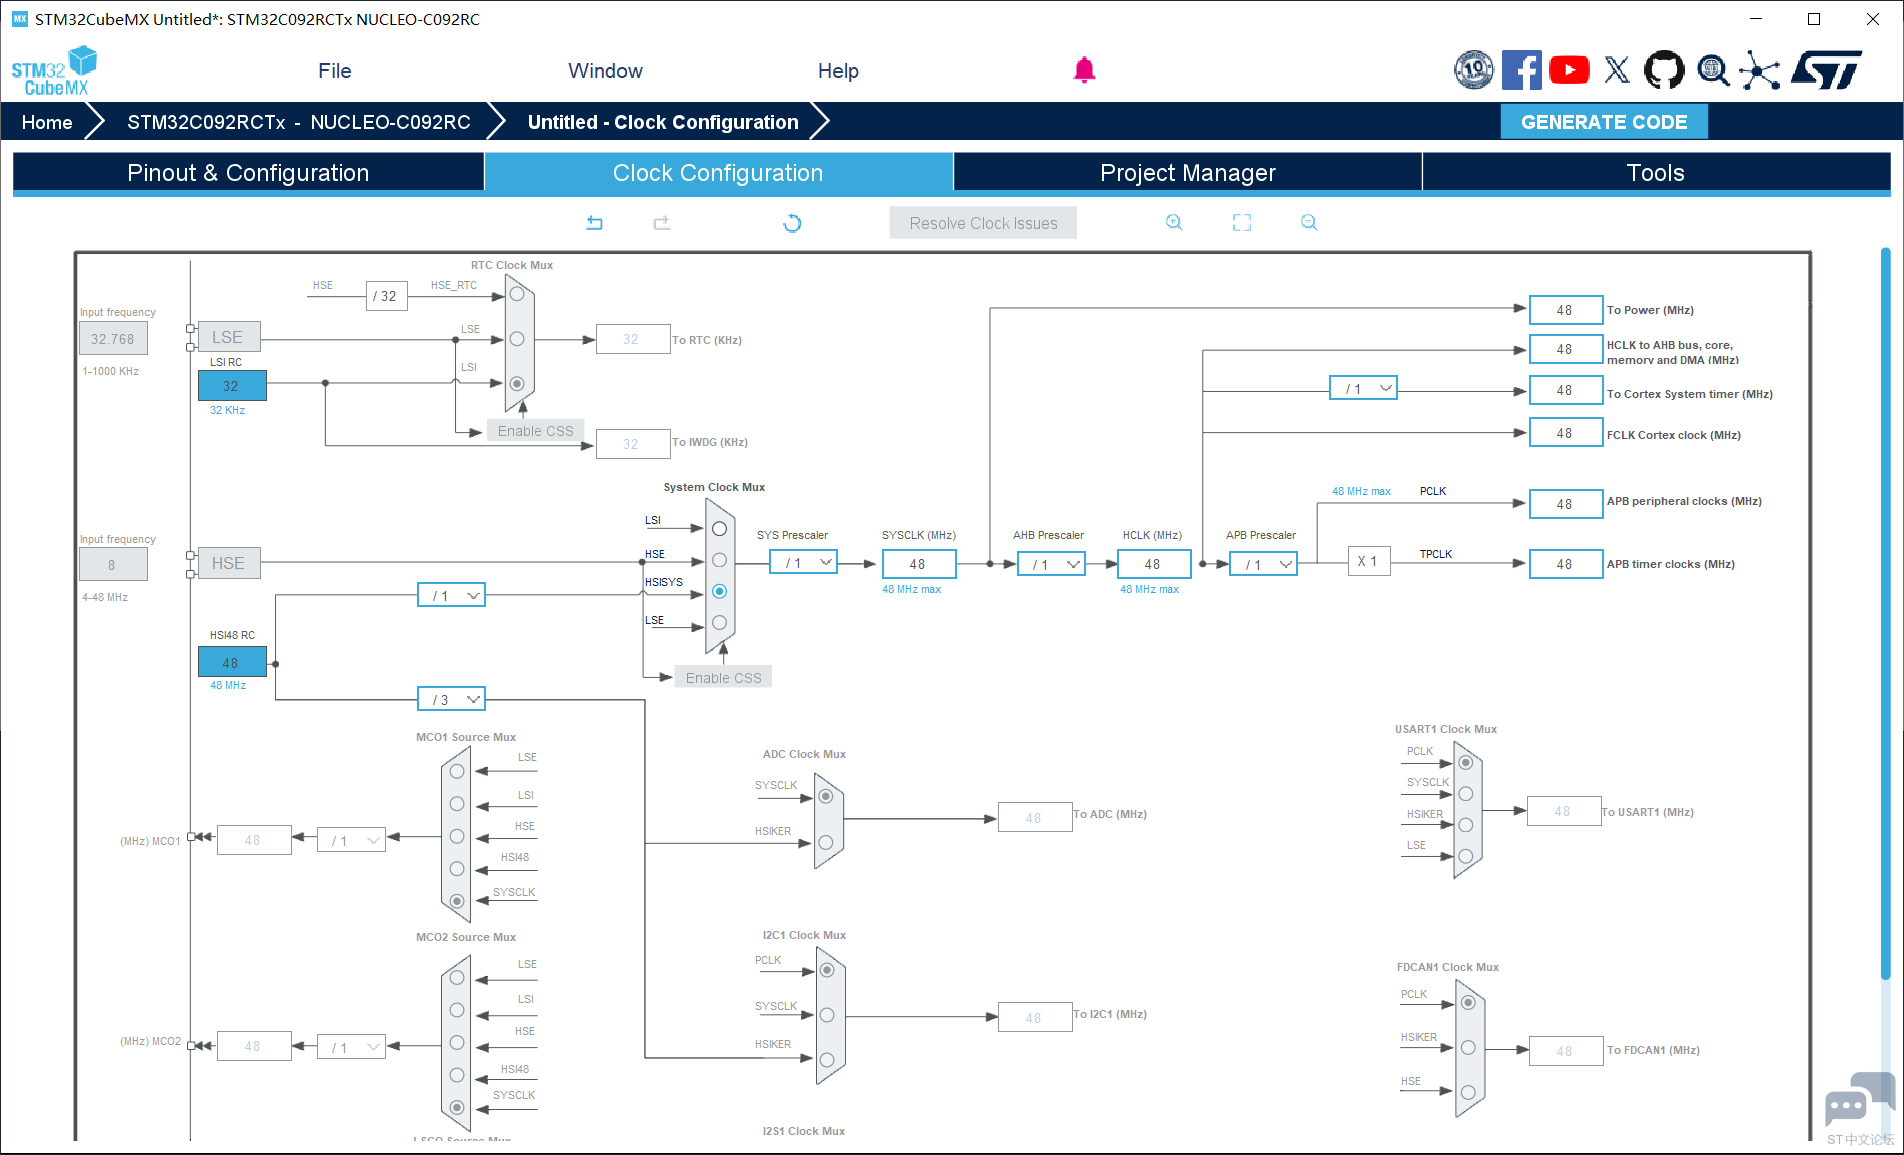Select SYSCLK in MCO1 Source Mux
1904x1155 pixels.
coord(457,901)
